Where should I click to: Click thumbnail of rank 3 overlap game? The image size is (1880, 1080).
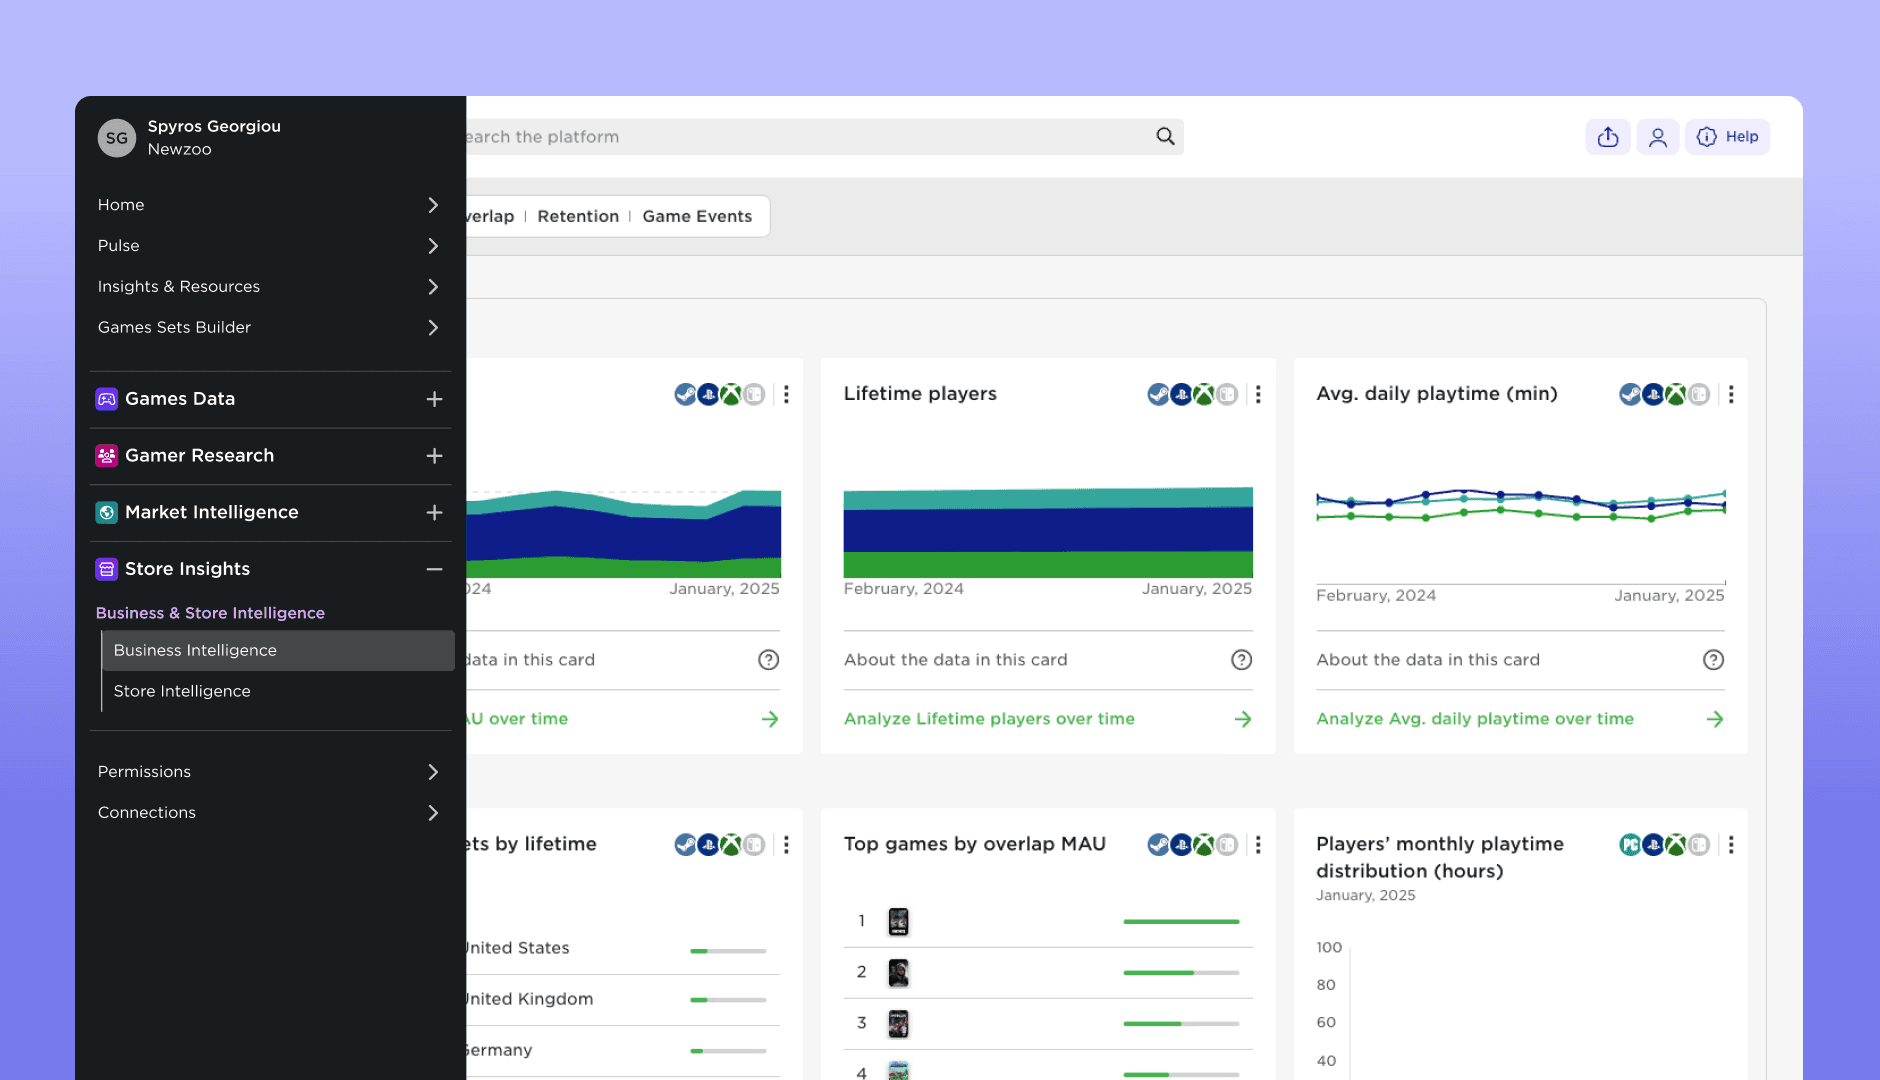point(898,1024)
